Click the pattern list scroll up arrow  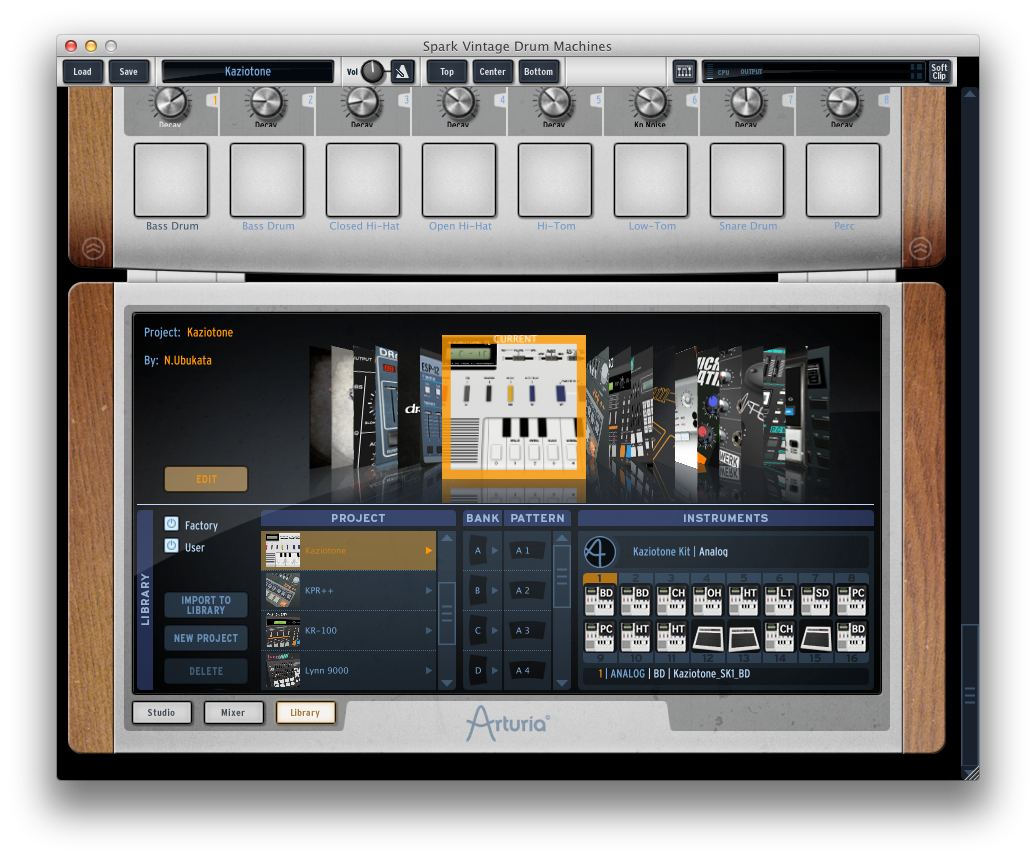(x=562, y=539)
